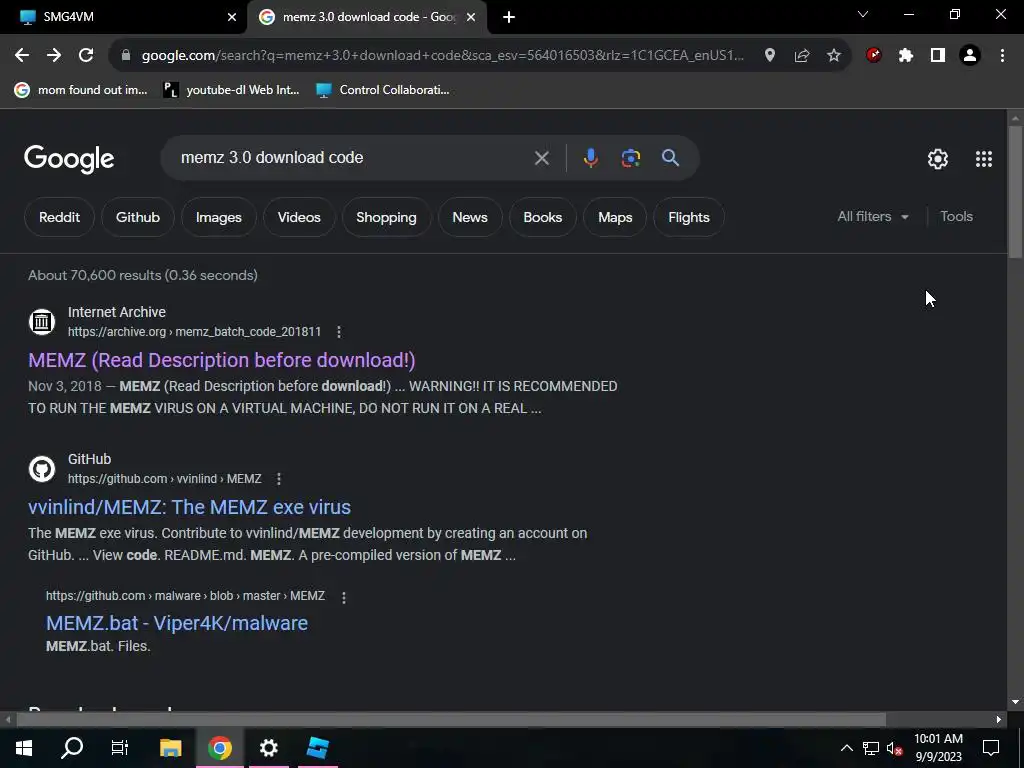This screenshot has height=768, width=1024.
Task: Open the muted volume tray icon
Action: 894,748
